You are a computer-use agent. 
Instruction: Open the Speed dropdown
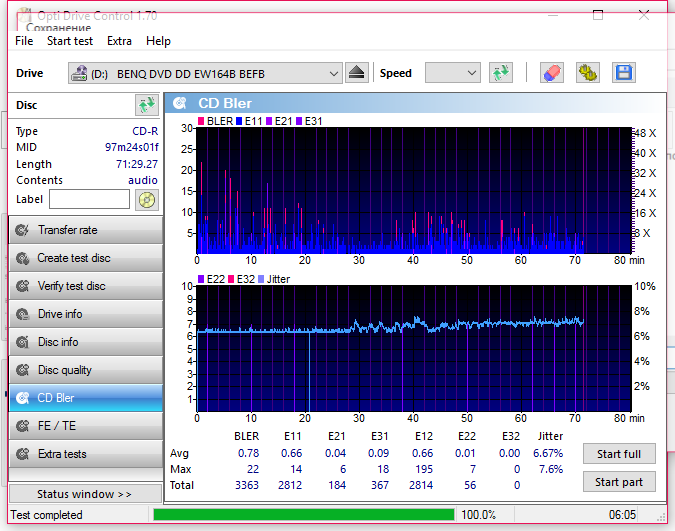[452, 73]
